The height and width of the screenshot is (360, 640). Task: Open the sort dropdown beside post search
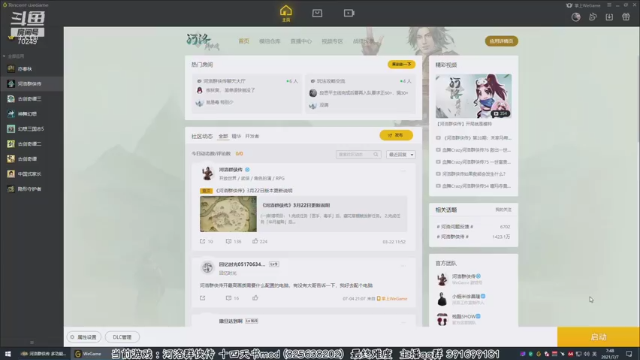400,154
